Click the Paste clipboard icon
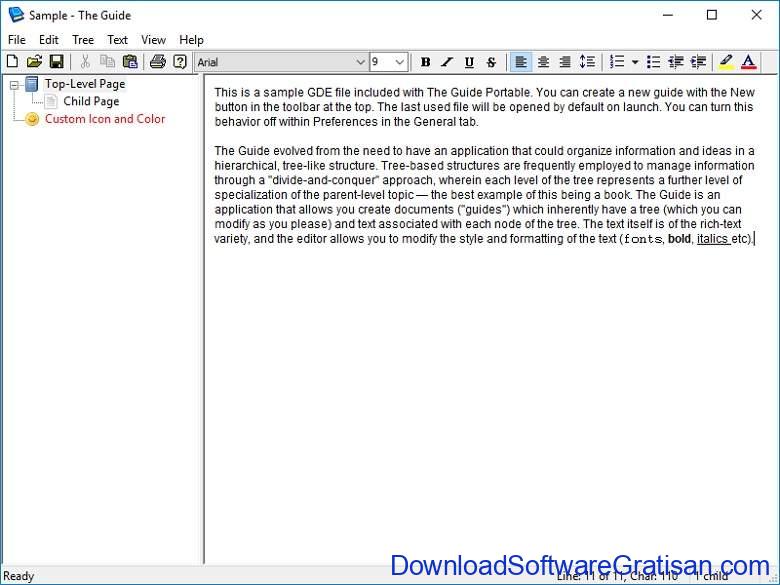780x585 pixels. point(129,62)
